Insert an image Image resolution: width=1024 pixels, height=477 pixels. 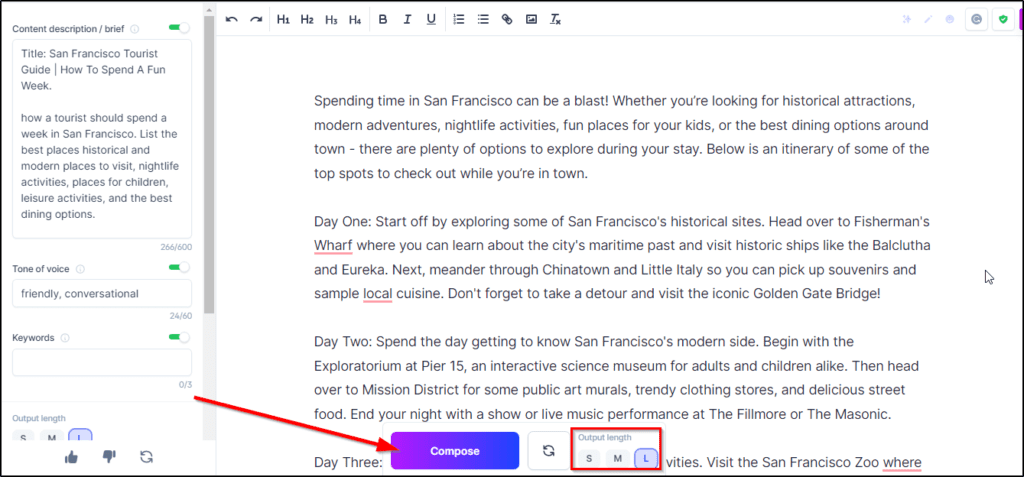click(x=532, y=19)
